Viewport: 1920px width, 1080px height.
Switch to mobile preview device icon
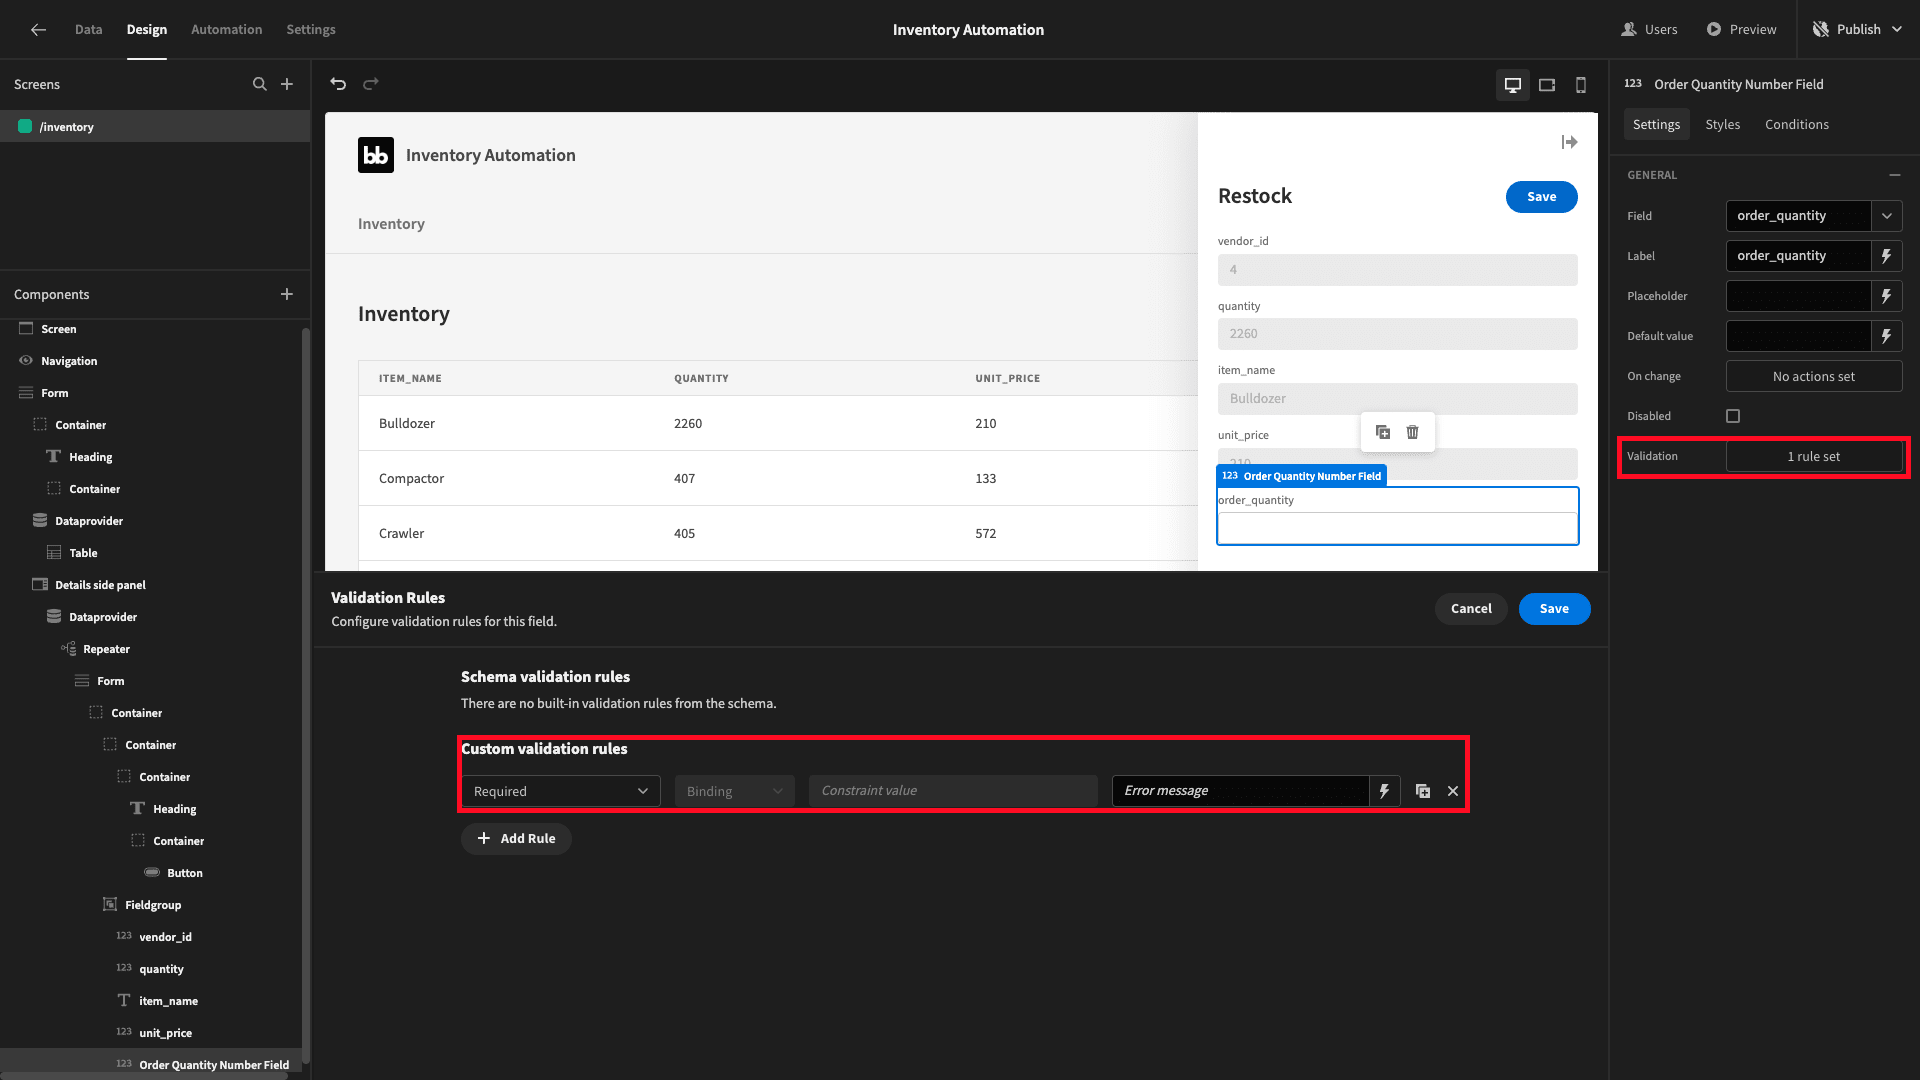click(1581, 85)
